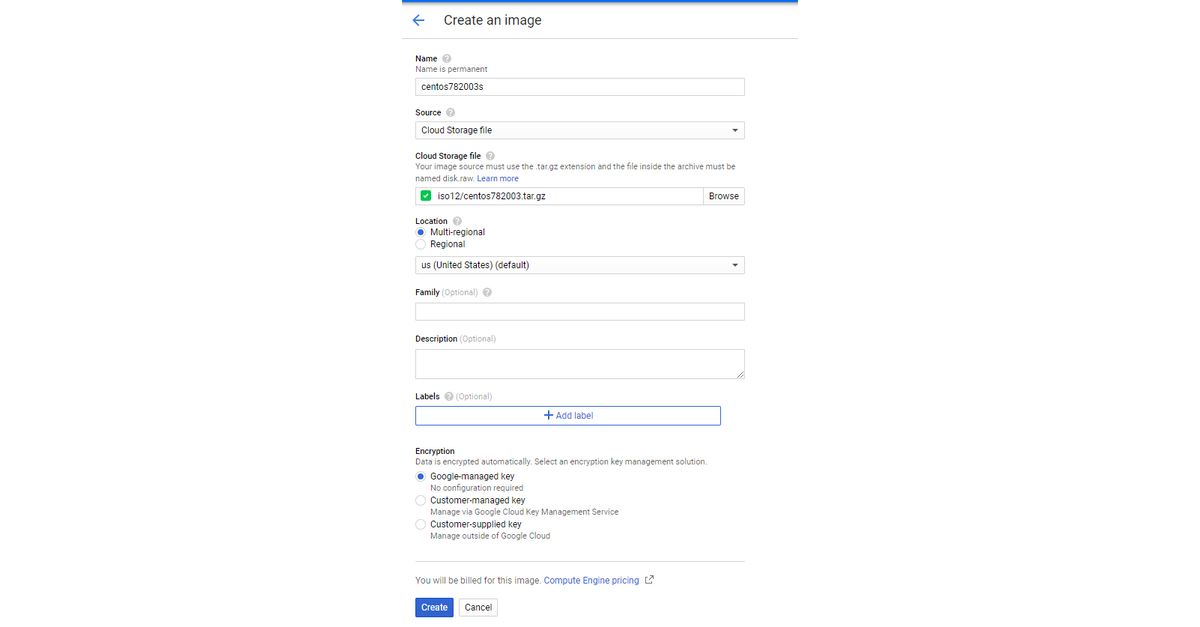Viewport: 1200px width, 627px height.
Task: Click the Create button
Action: tap(434, 607)
